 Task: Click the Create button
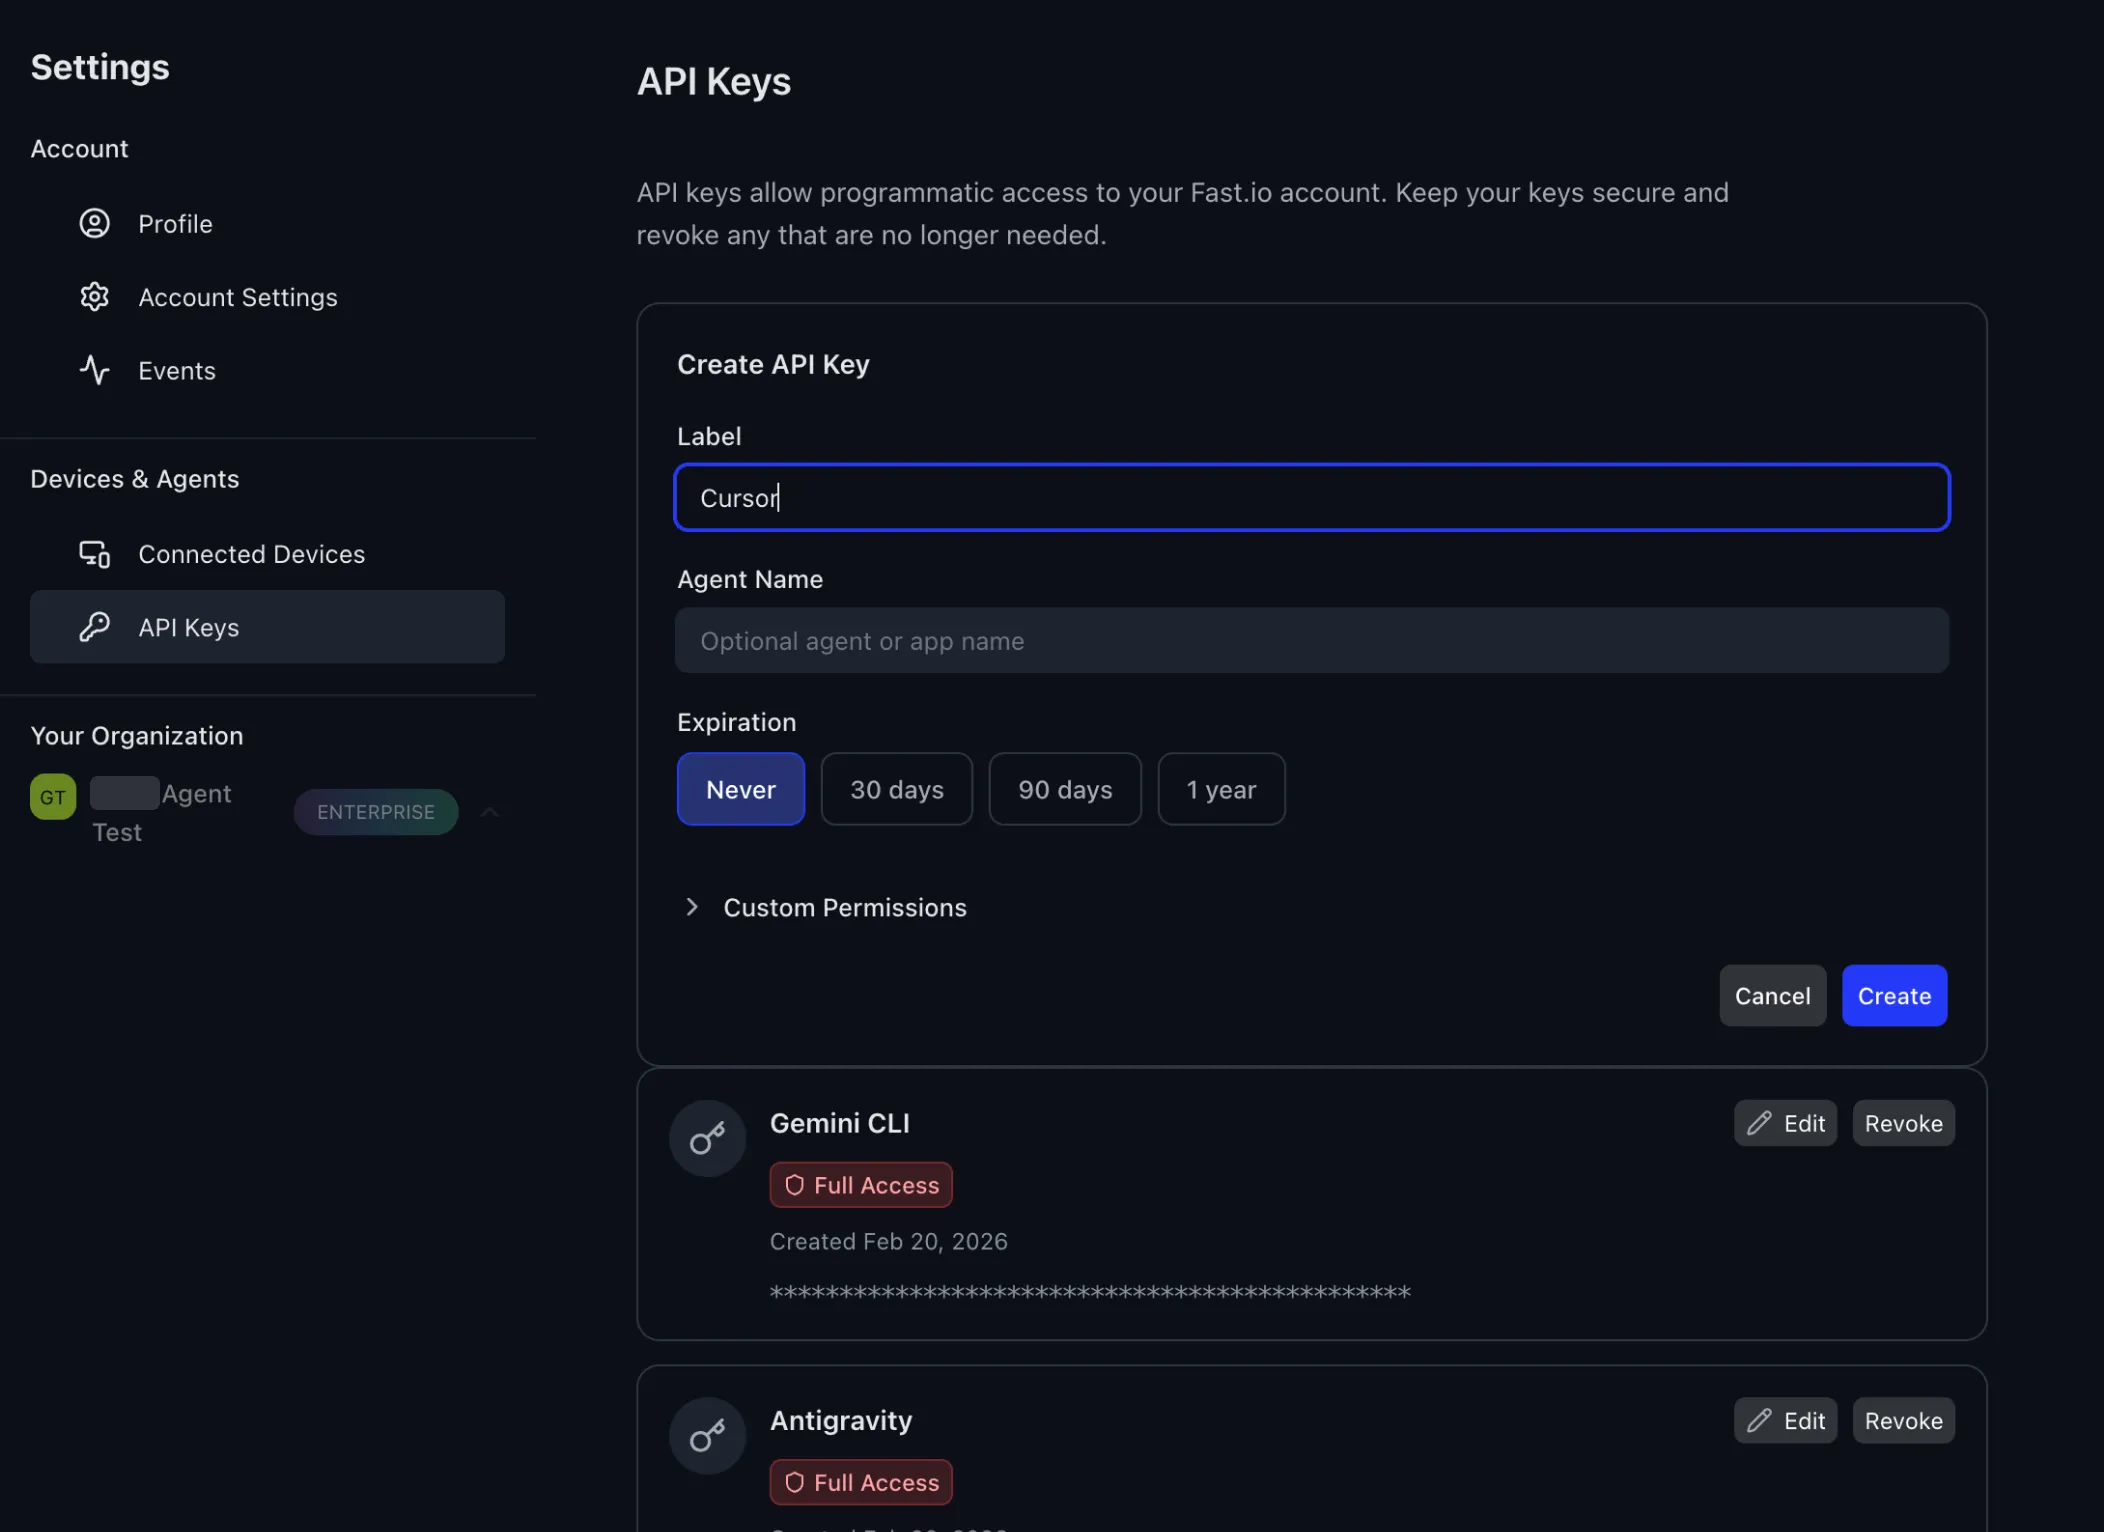point(1894,995)
